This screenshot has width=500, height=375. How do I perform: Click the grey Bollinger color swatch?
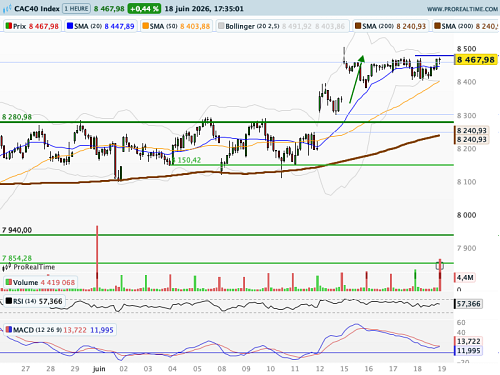[221, 26]
